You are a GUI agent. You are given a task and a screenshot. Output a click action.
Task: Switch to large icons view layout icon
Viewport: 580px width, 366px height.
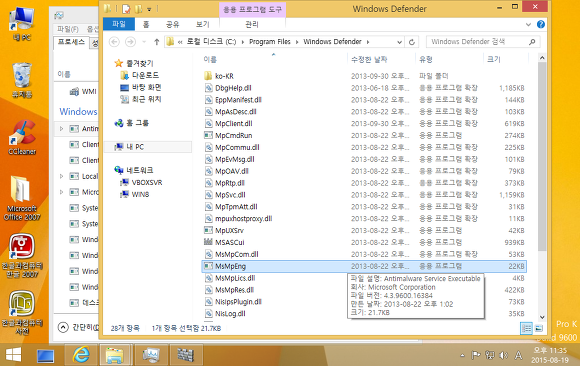point(539,328)
